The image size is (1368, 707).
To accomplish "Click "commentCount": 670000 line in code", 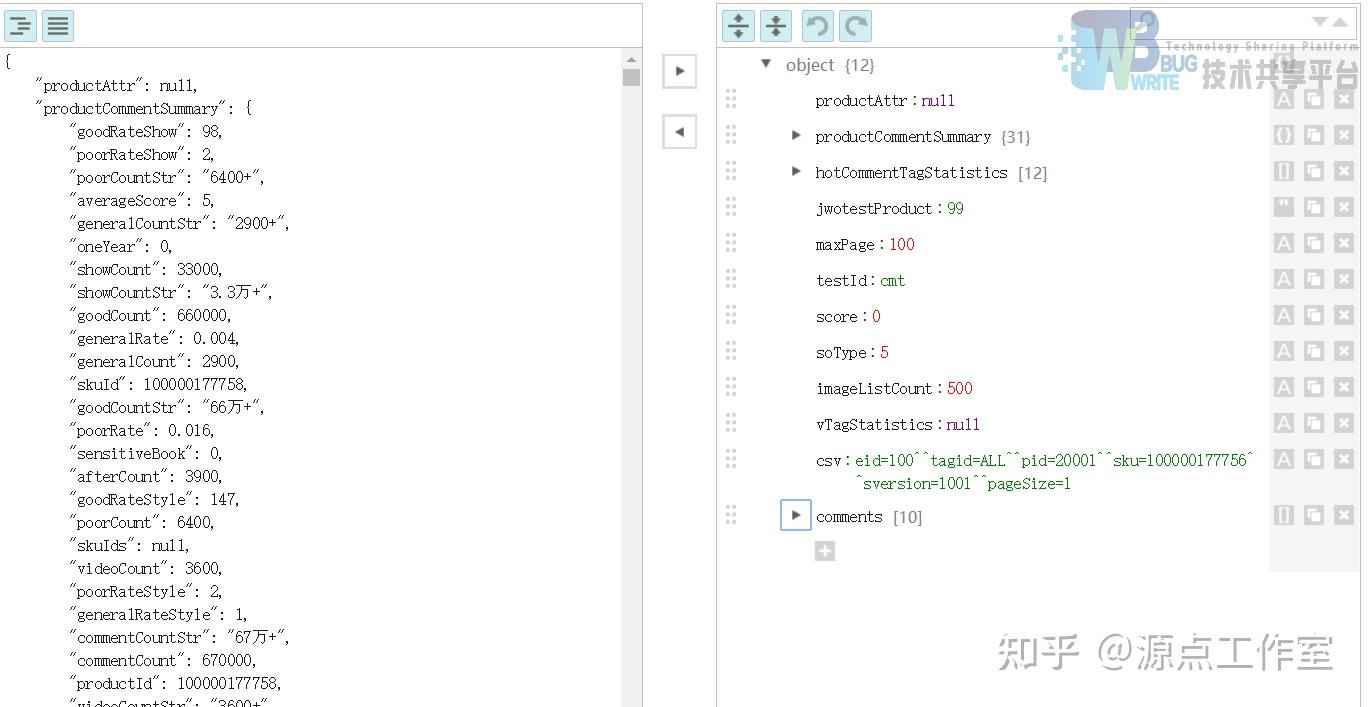I will click(x=162, y=660).
